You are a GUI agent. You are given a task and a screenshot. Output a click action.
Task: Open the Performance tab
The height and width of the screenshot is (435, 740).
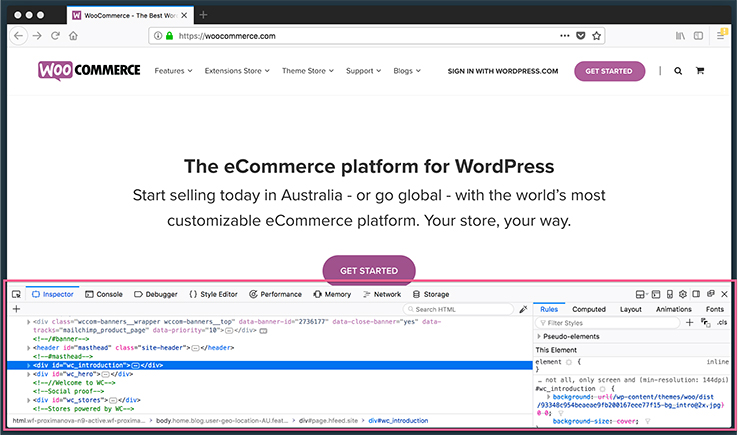click(x=275, y=294)
